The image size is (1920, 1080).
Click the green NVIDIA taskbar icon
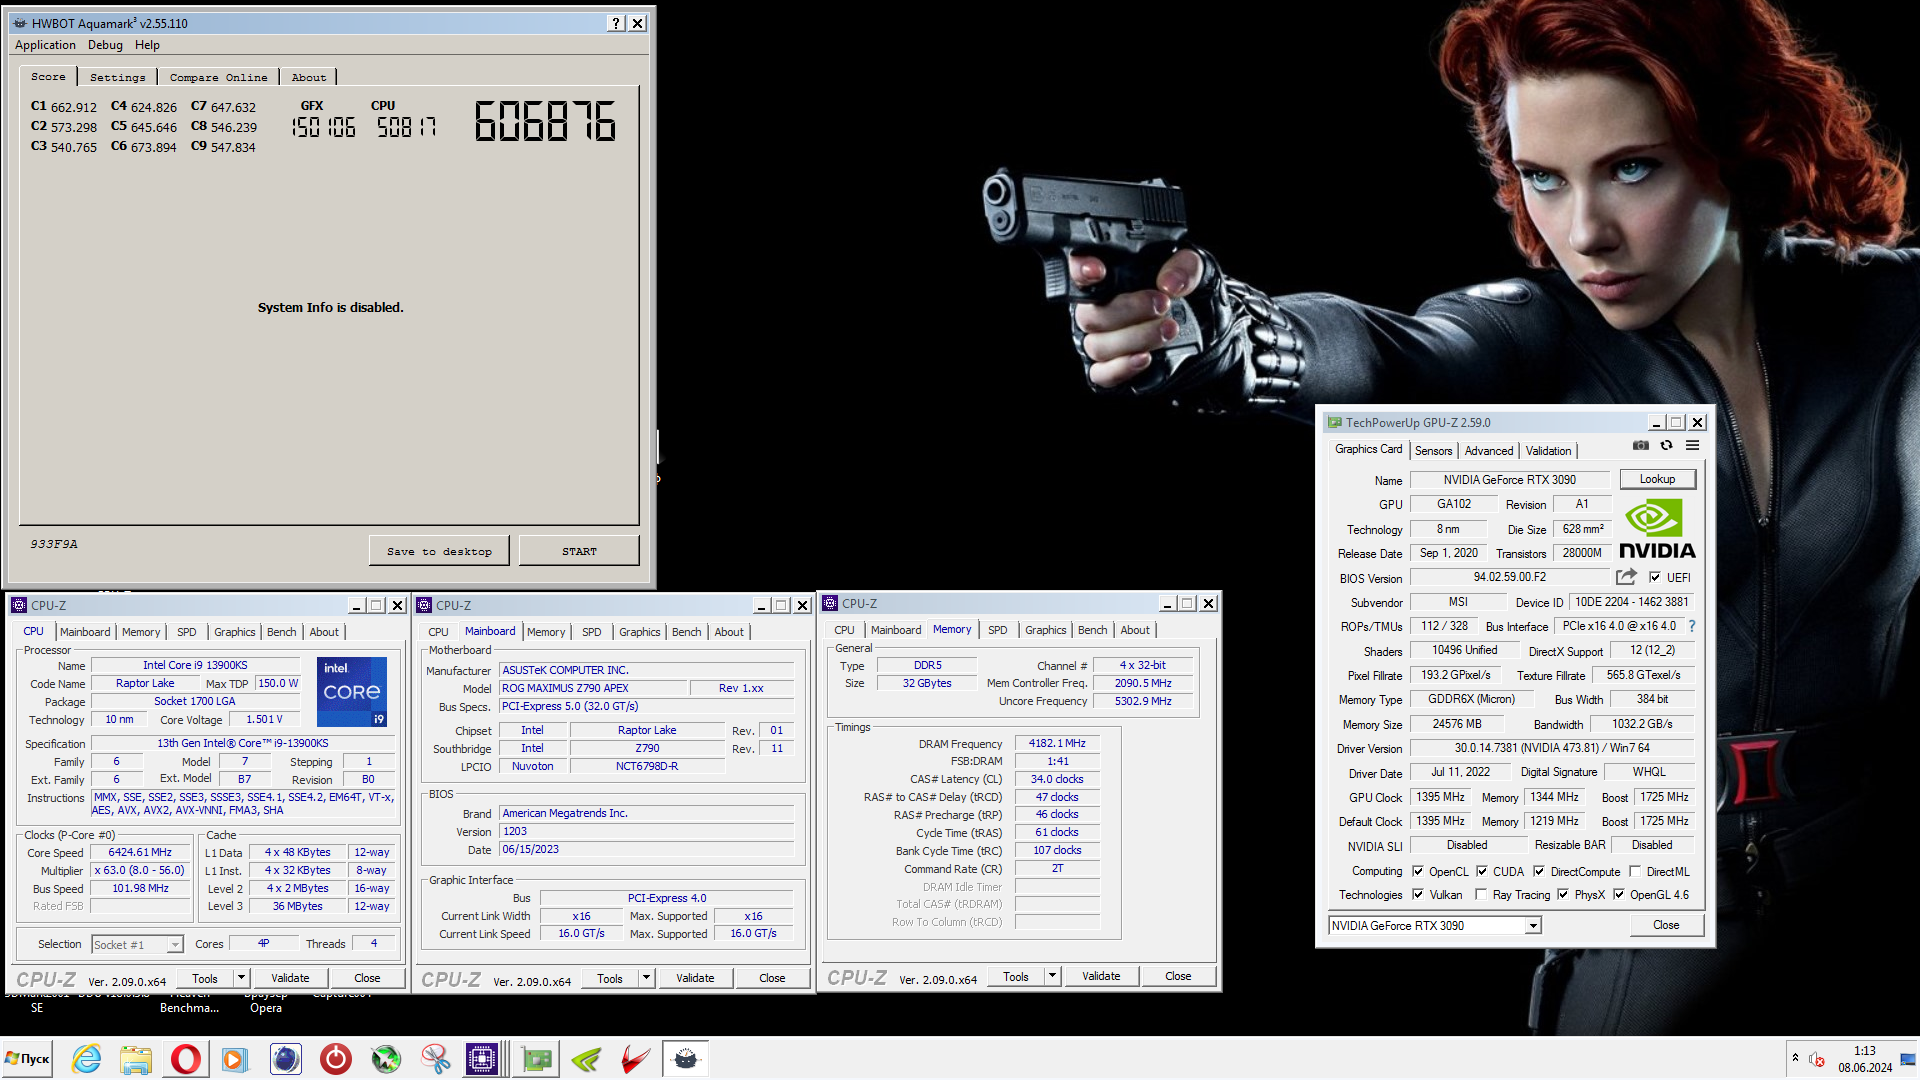(587, 1059)
